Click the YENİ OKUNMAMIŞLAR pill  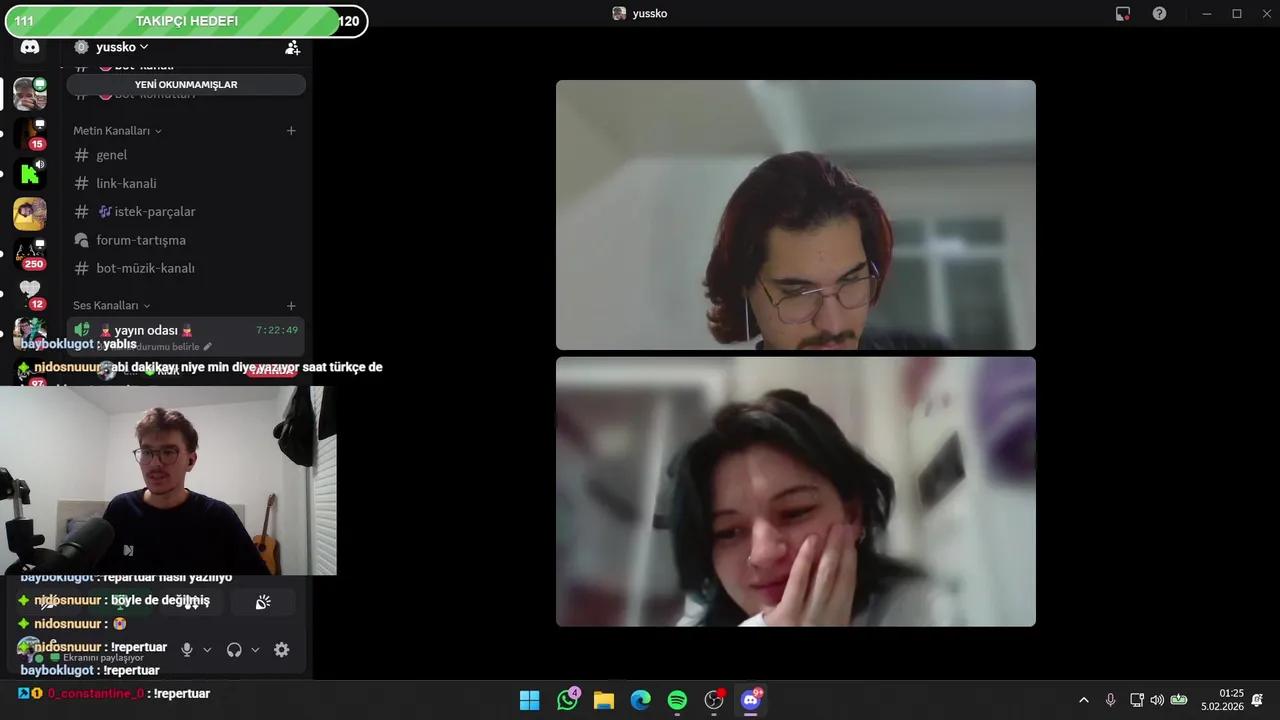point(186,85)
